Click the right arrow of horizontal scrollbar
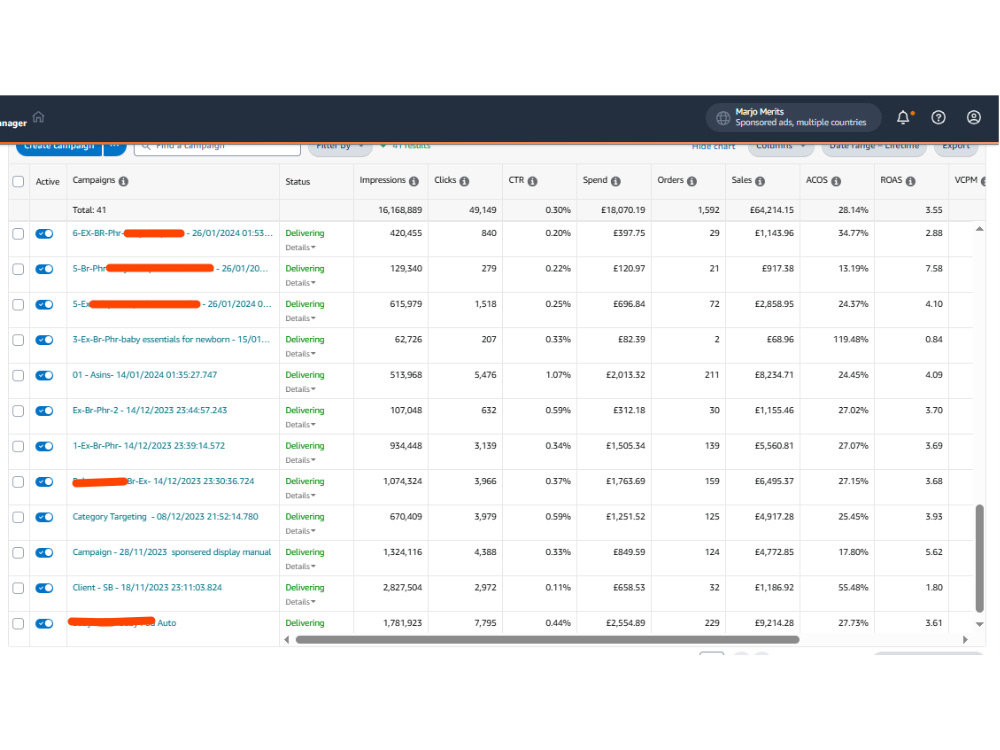The height and width of the screenshot is (750, 1000). 965,640
